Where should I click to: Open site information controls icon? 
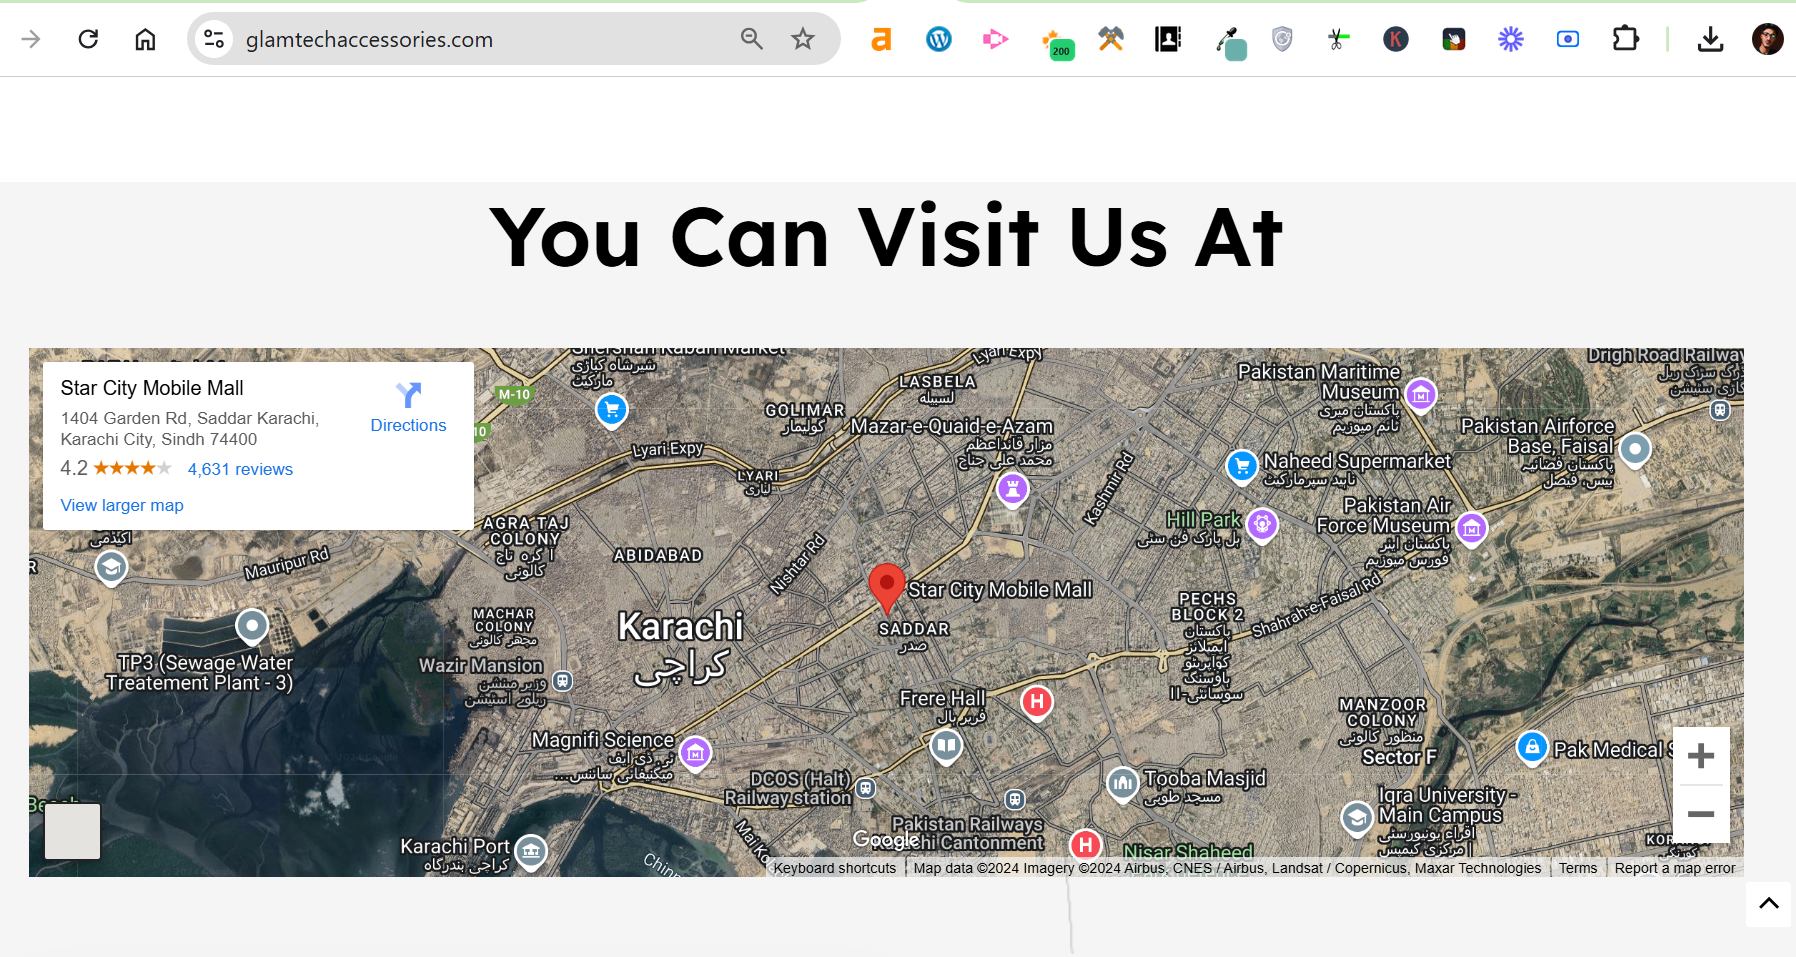[x=214, y=39]
